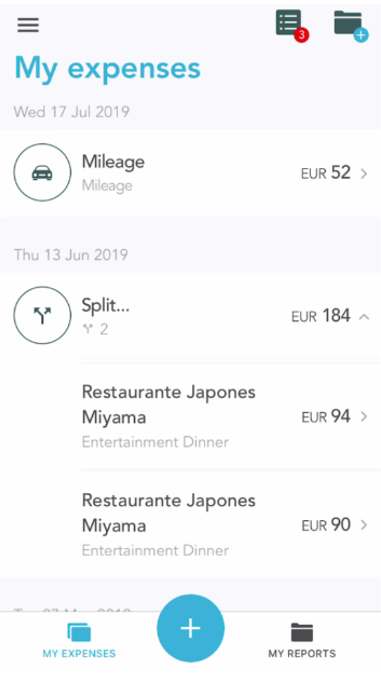Screen dimensions: 381x676
Task: Switch to MY REPORTS tab
Action: pyautogui.click(x=302, y=640)
